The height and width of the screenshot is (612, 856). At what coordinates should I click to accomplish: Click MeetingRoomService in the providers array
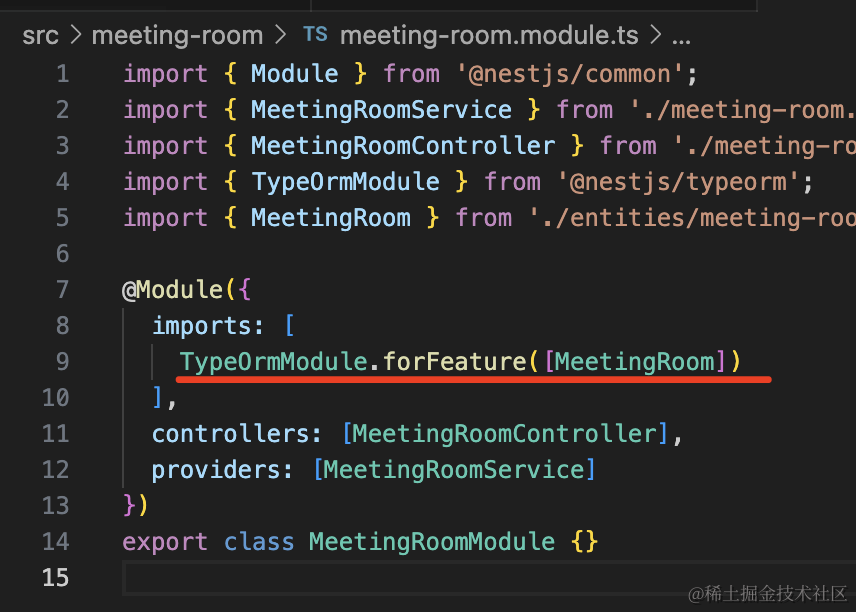pyautogui.click(x=454, y=470)
